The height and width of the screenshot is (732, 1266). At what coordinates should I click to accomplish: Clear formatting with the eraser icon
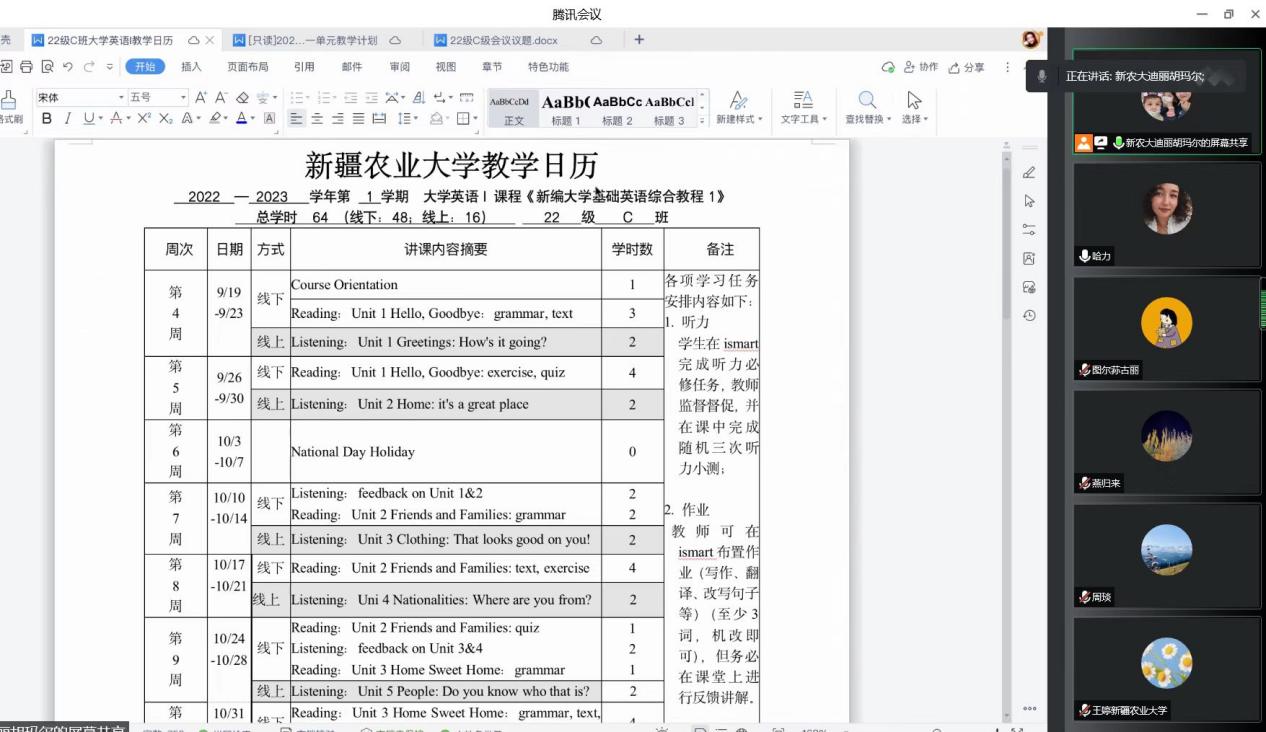click(x=242, y=97)
